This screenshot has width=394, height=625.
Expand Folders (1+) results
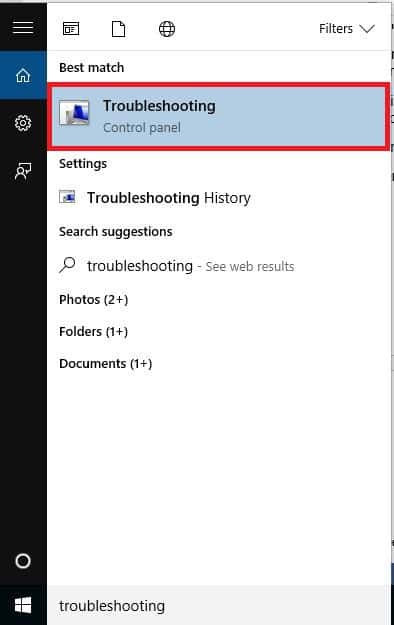coord(93,331)
